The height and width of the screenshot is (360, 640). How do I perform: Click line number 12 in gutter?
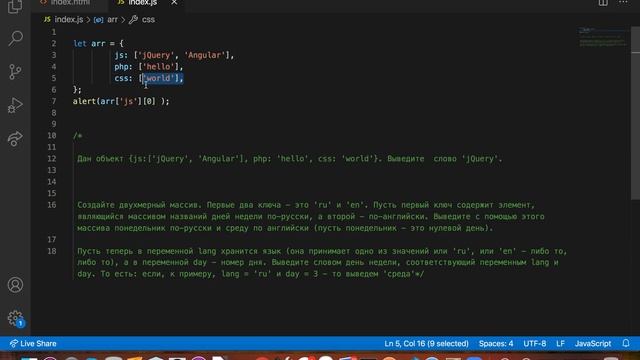(x=51, y=158)
